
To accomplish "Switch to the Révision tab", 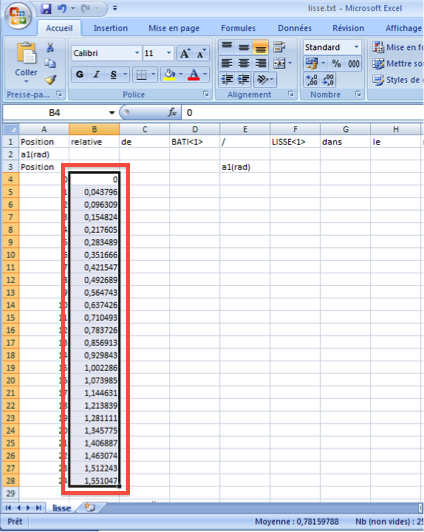I will (x=348, y=28).
